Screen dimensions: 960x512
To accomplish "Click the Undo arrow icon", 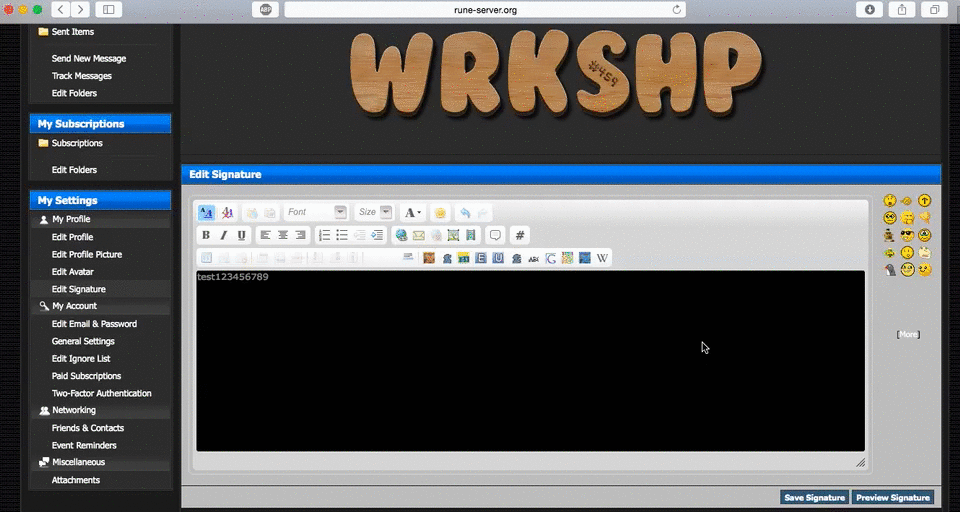I will click(465, 213).
